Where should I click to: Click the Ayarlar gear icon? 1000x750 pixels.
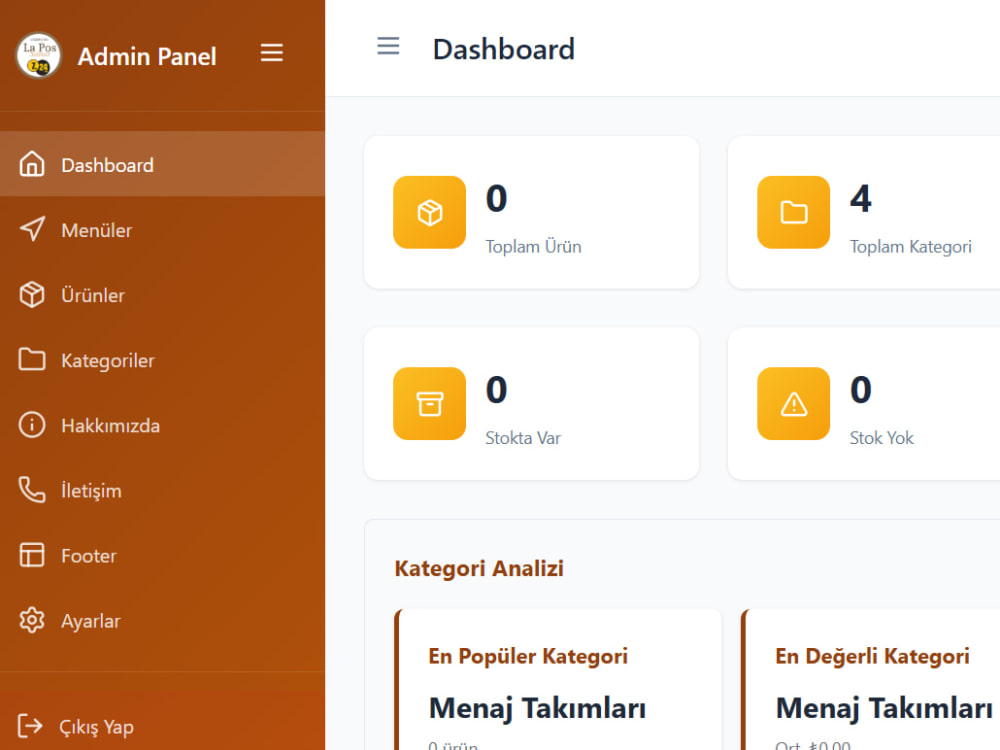pyautogui.click(x=32, y=620)
